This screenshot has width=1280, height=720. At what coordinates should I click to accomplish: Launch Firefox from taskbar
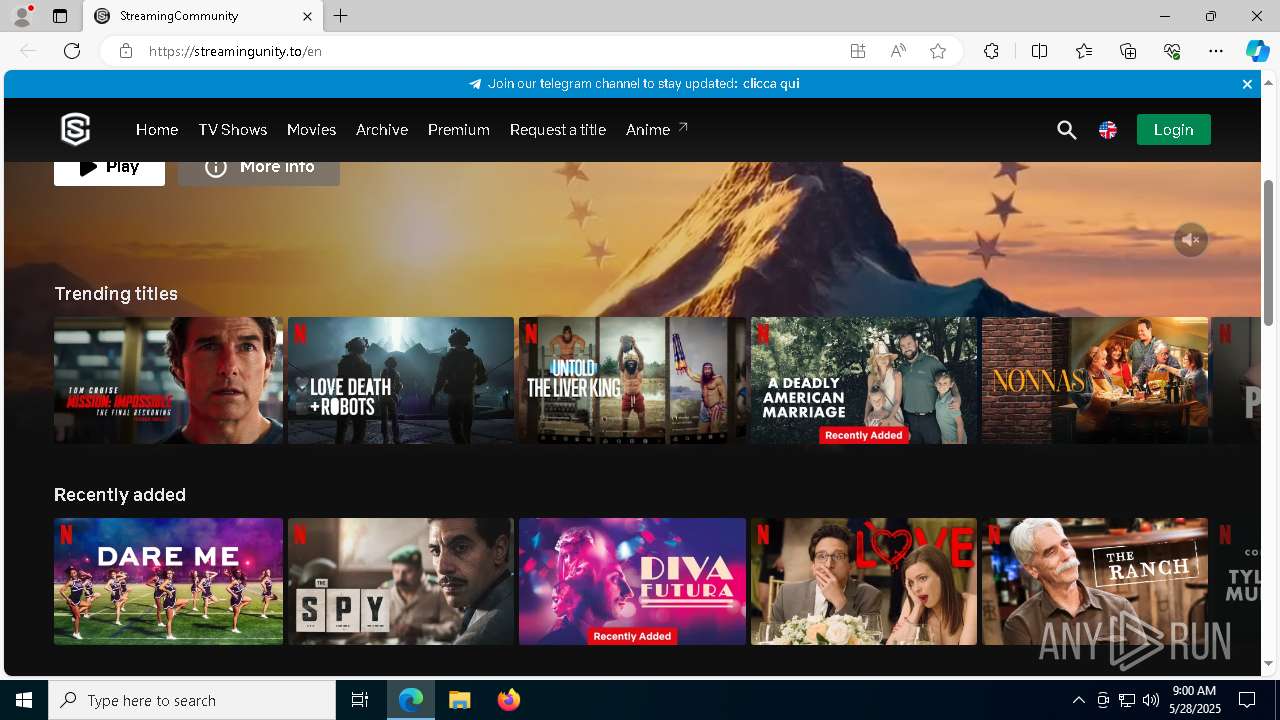pos(508,700)
